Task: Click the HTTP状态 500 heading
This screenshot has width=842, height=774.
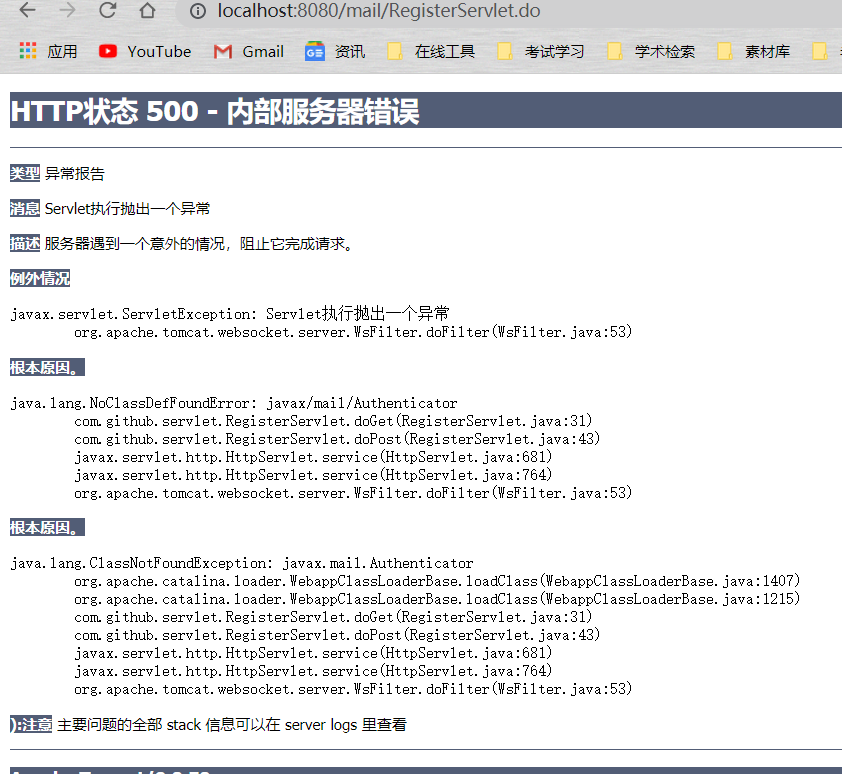Action: (214, 111)
